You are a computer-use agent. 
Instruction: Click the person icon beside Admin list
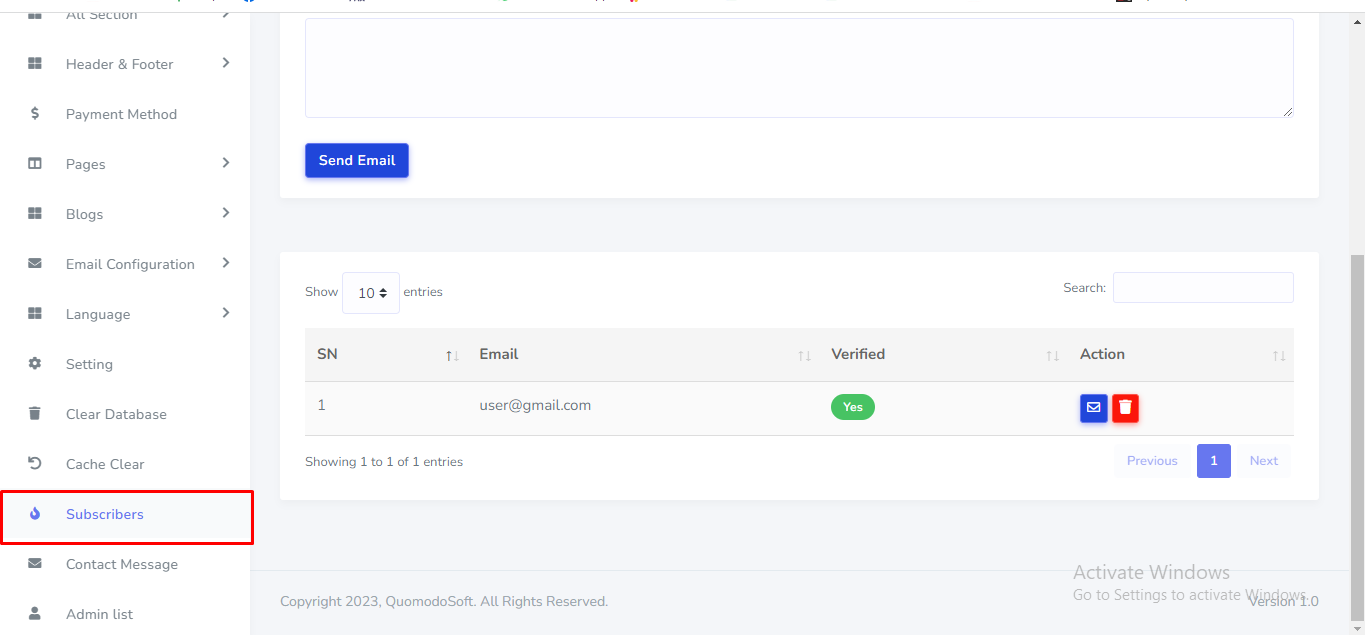pyautogui.click(x=35, y=613)
